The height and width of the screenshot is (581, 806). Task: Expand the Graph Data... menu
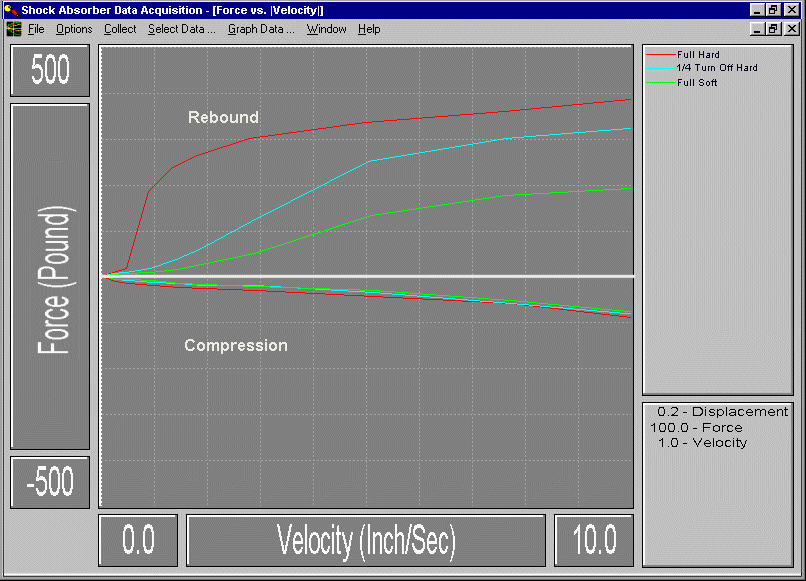tap(261, 29)
